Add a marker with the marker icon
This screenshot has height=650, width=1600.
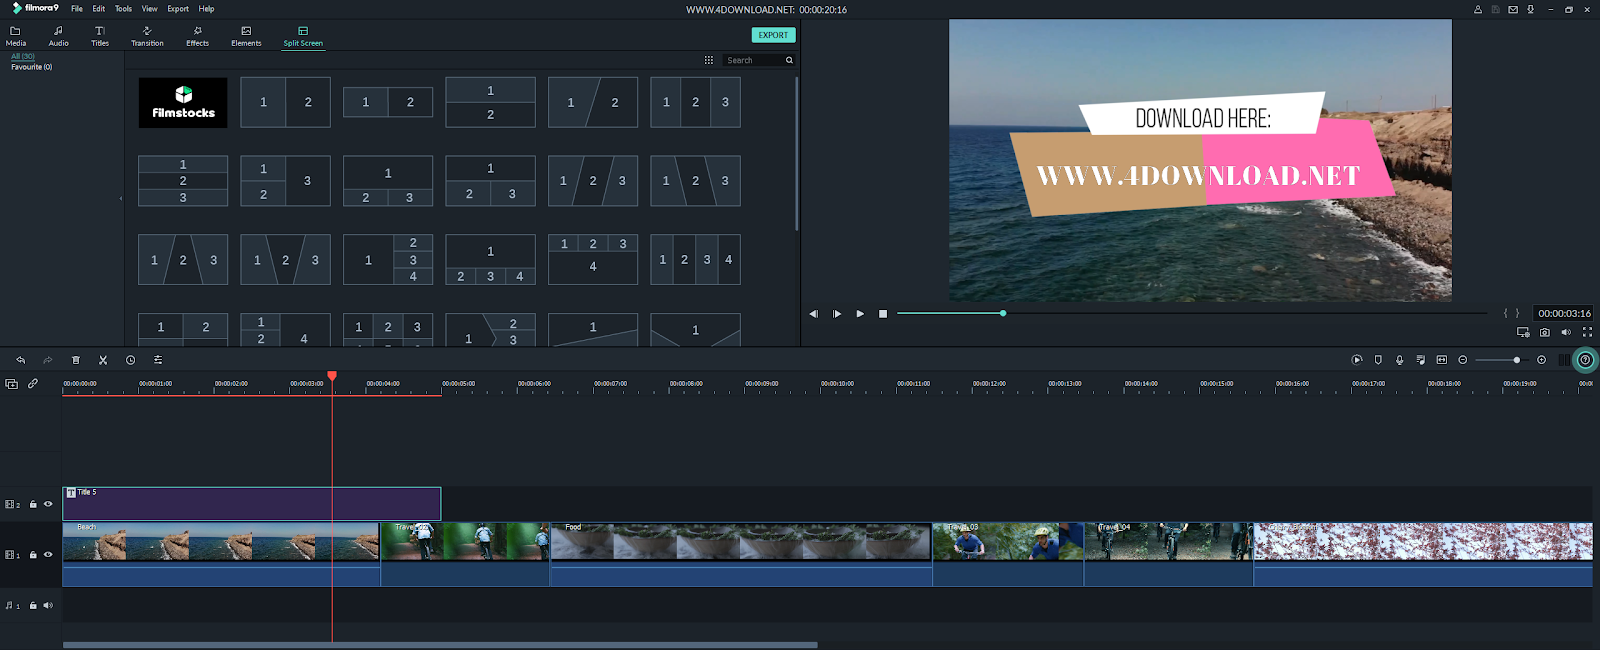click(1378, 360)
